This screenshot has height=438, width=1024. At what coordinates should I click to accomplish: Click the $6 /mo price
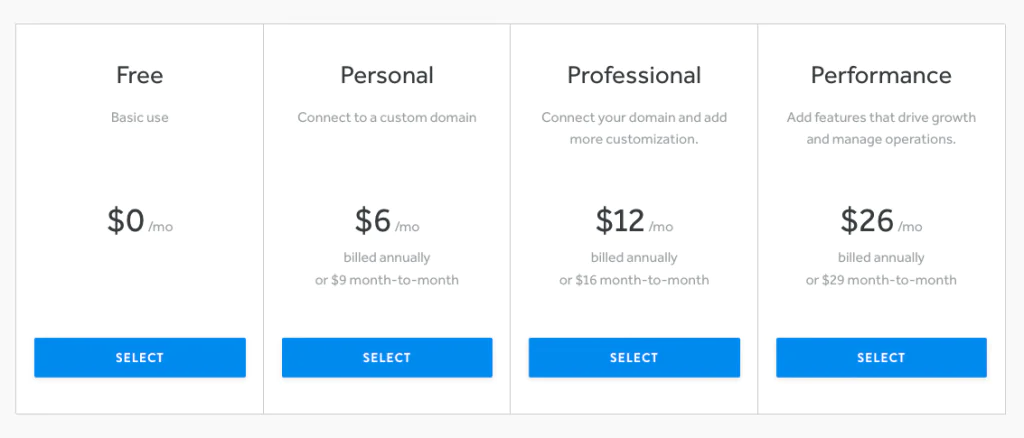coord(387,221)
